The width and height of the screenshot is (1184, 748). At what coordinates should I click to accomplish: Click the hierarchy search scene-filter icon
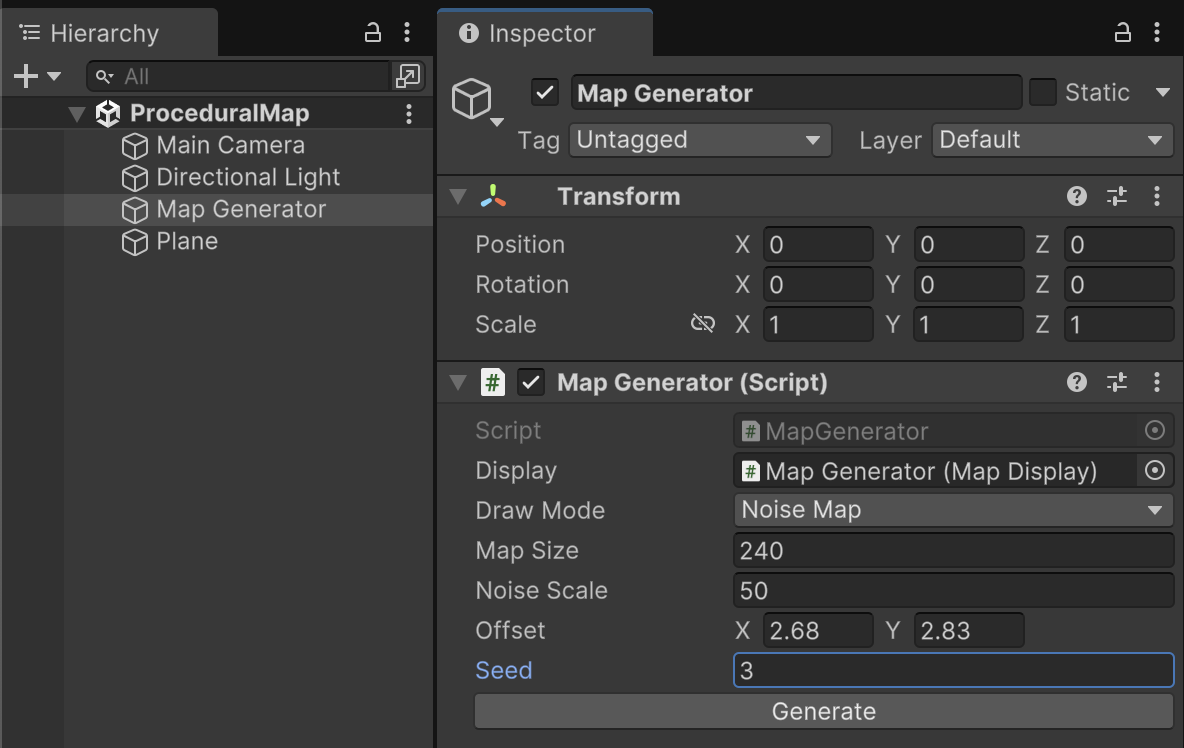pyautogui.click(x=408, y=76)
